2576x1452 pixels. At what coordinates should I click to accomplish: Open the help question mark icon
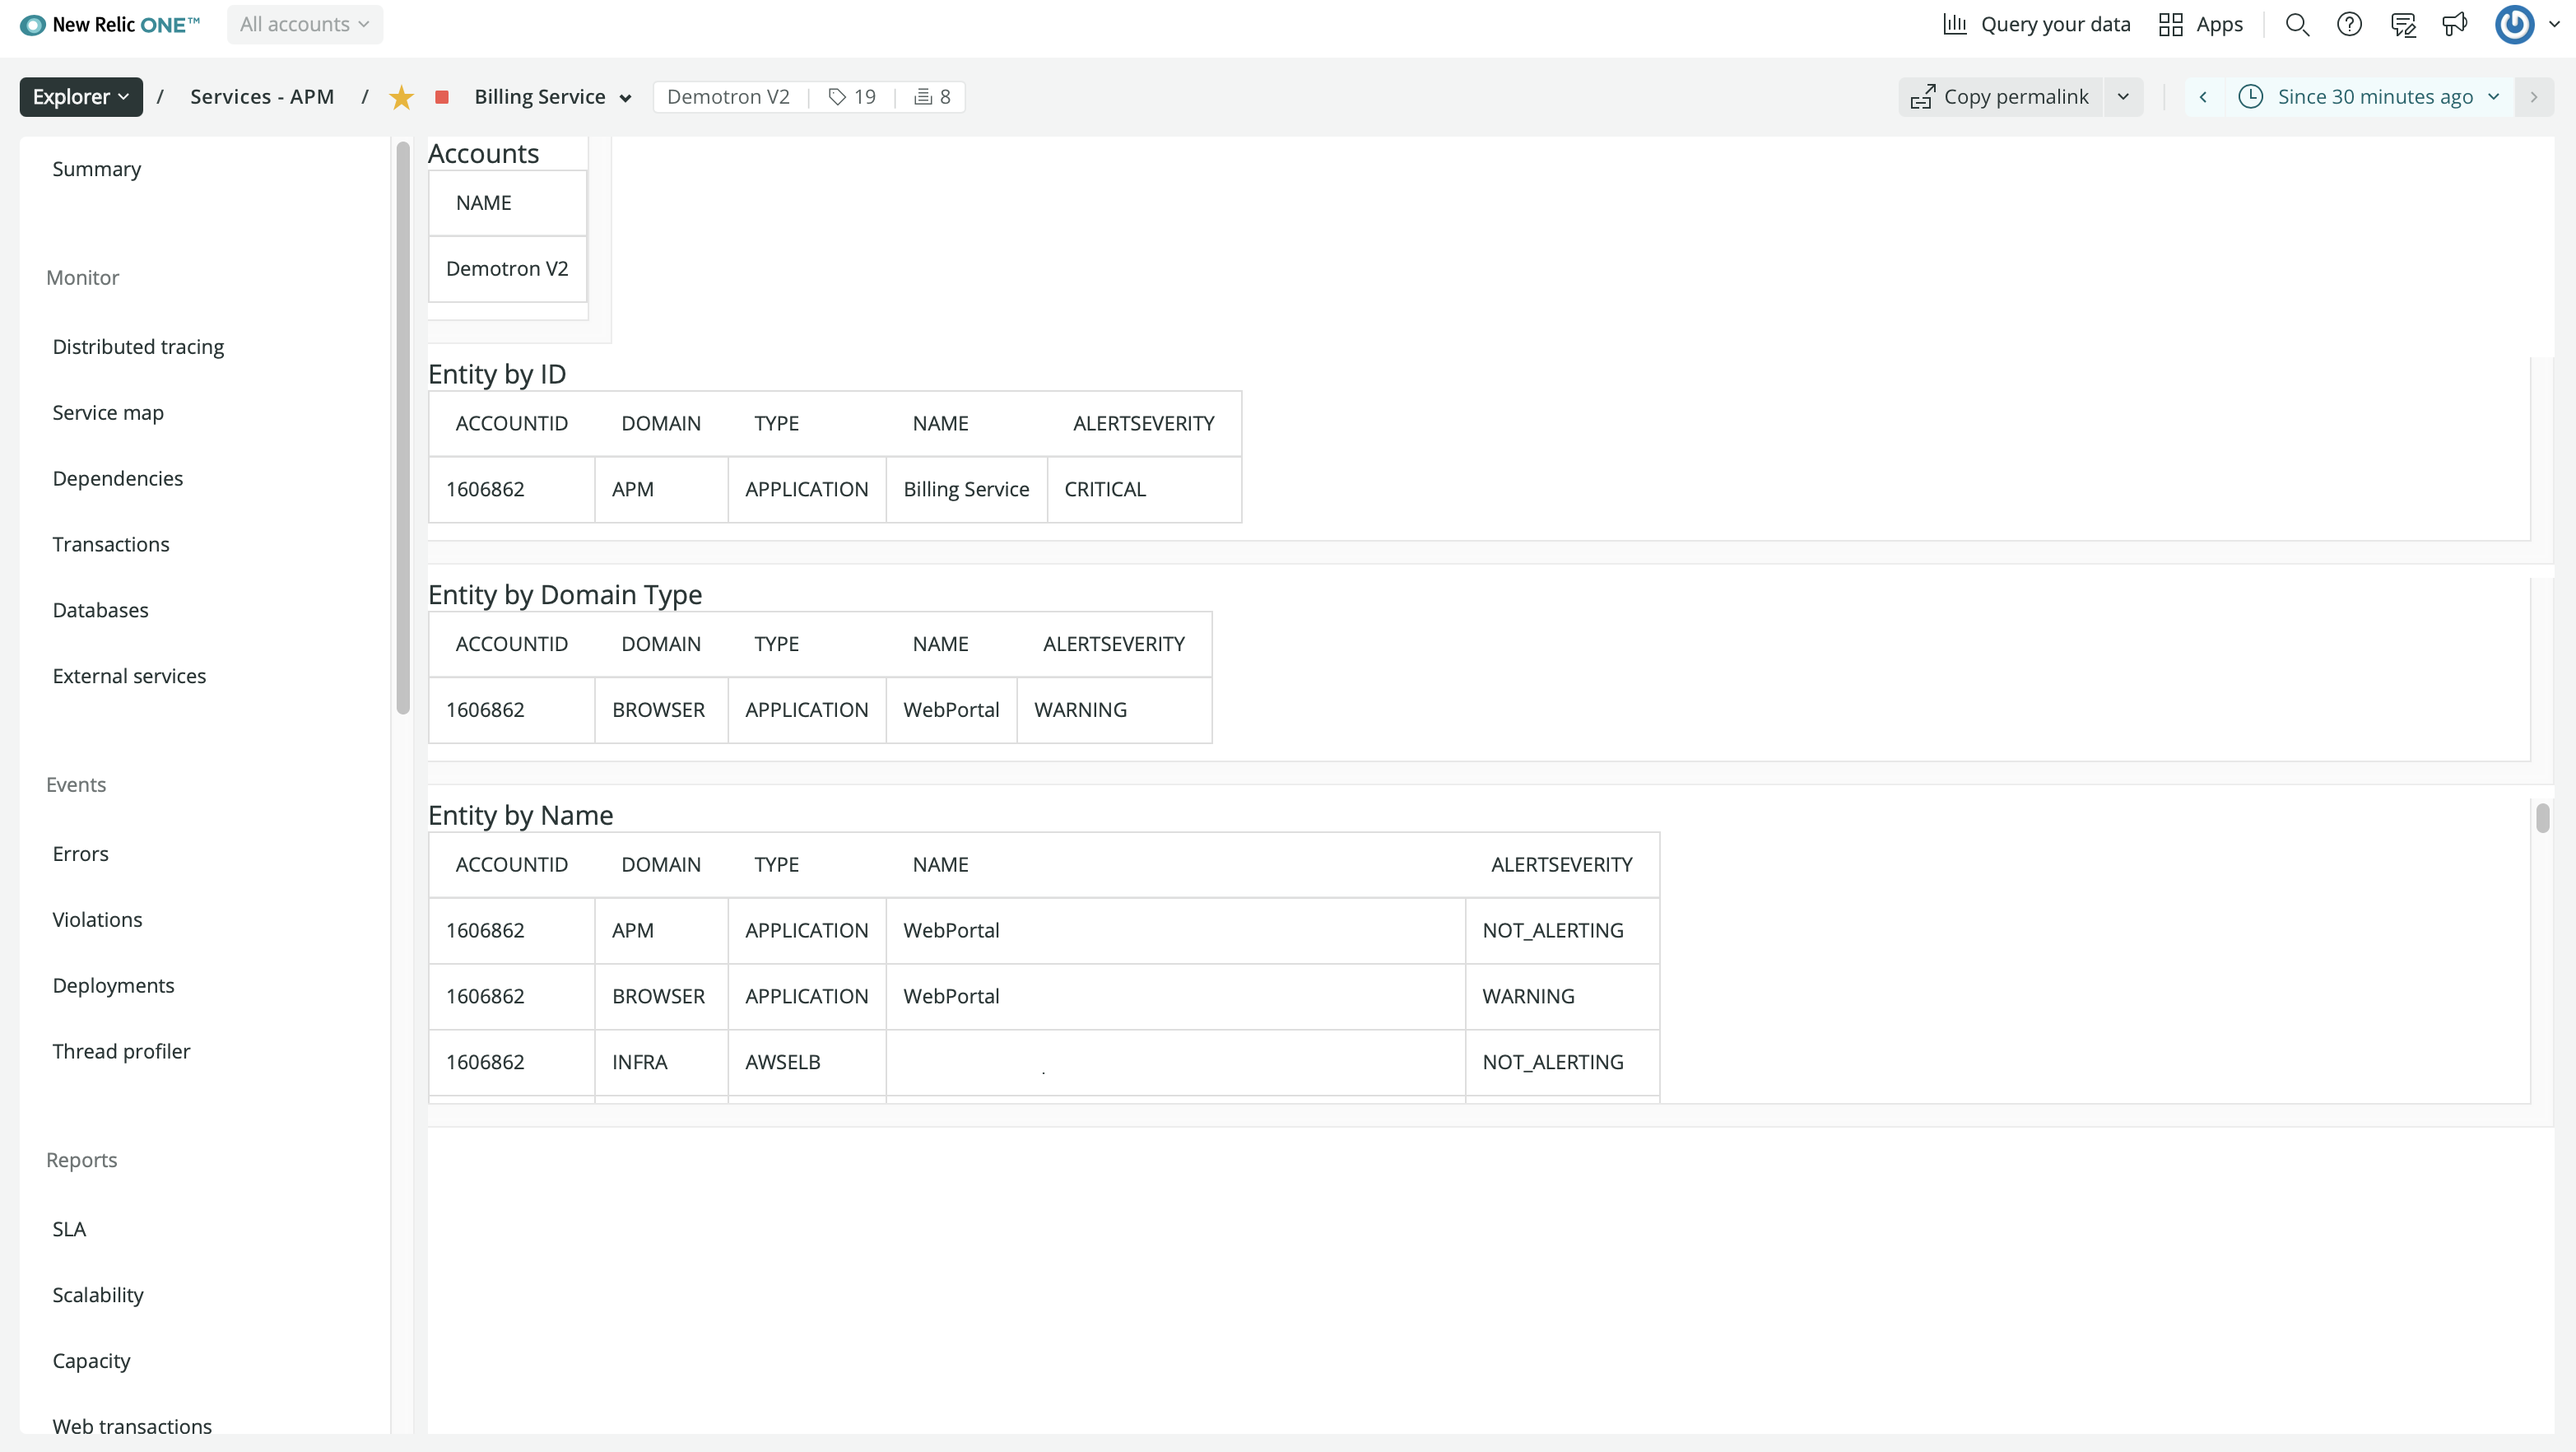(x=2349, y=24)
